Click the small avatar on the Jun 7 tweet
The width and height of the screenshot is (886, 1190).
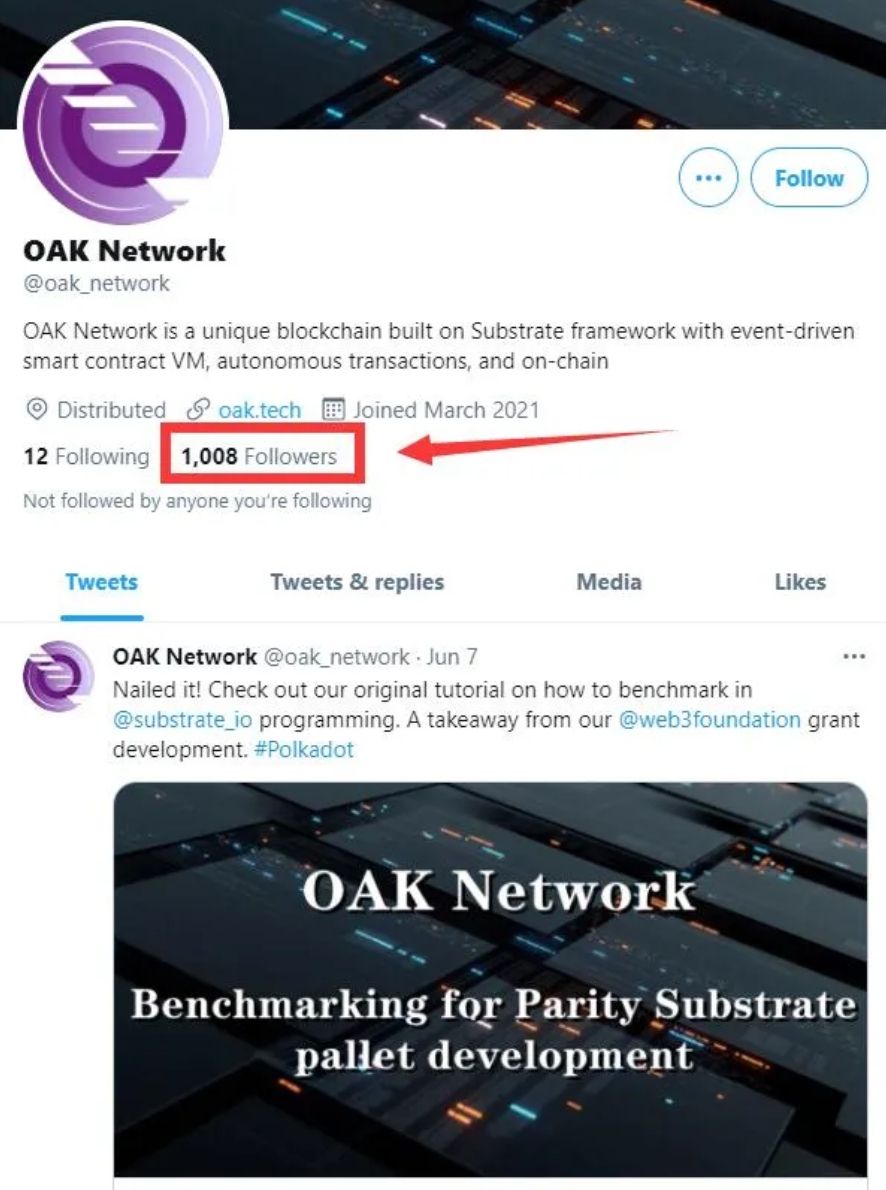tap(58, 676)
